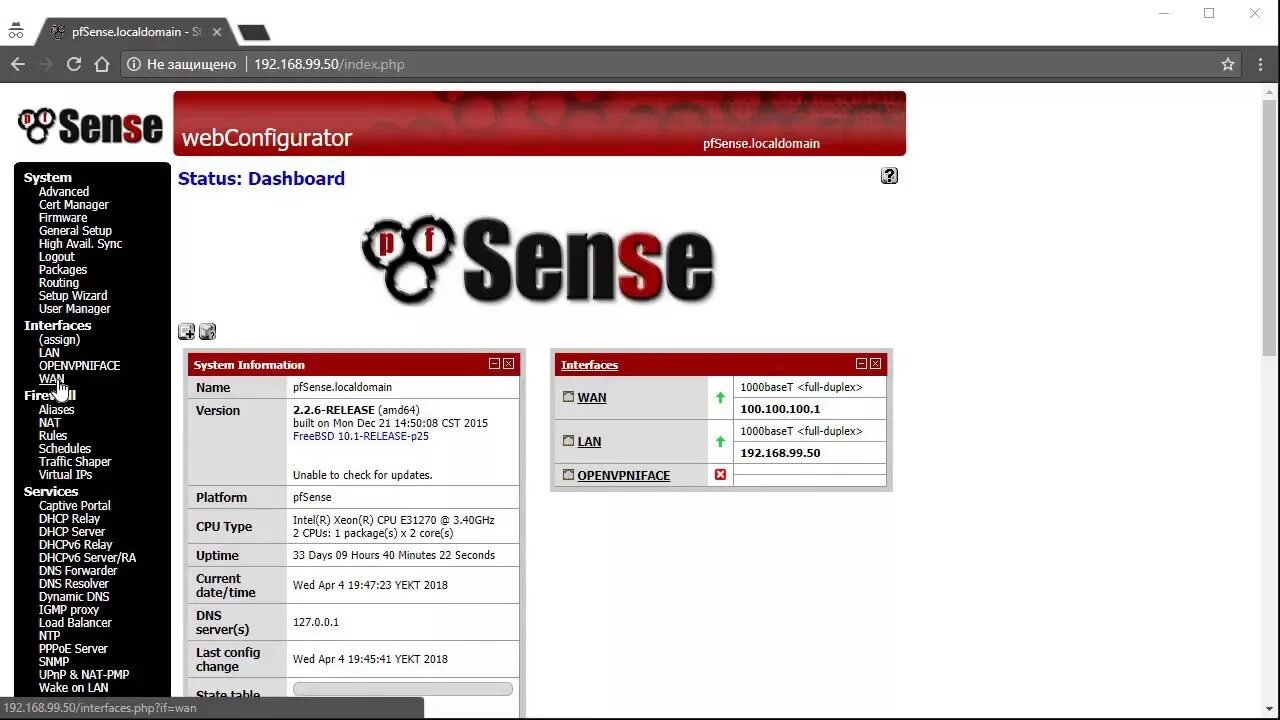Image resolution: width=1280 pixels, height=720 pixels.
Task: Click the pfSense logo at top left
Action: coord(90,126)
